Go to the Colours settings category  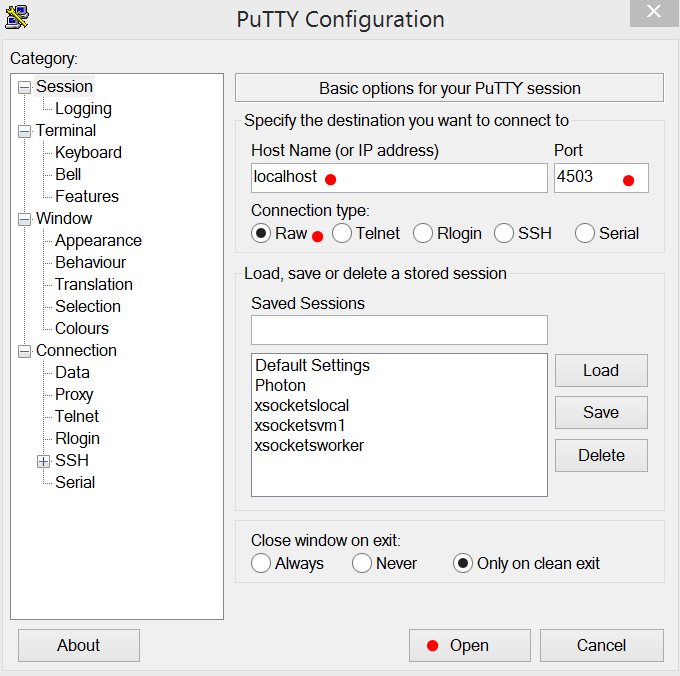[82, 329]
